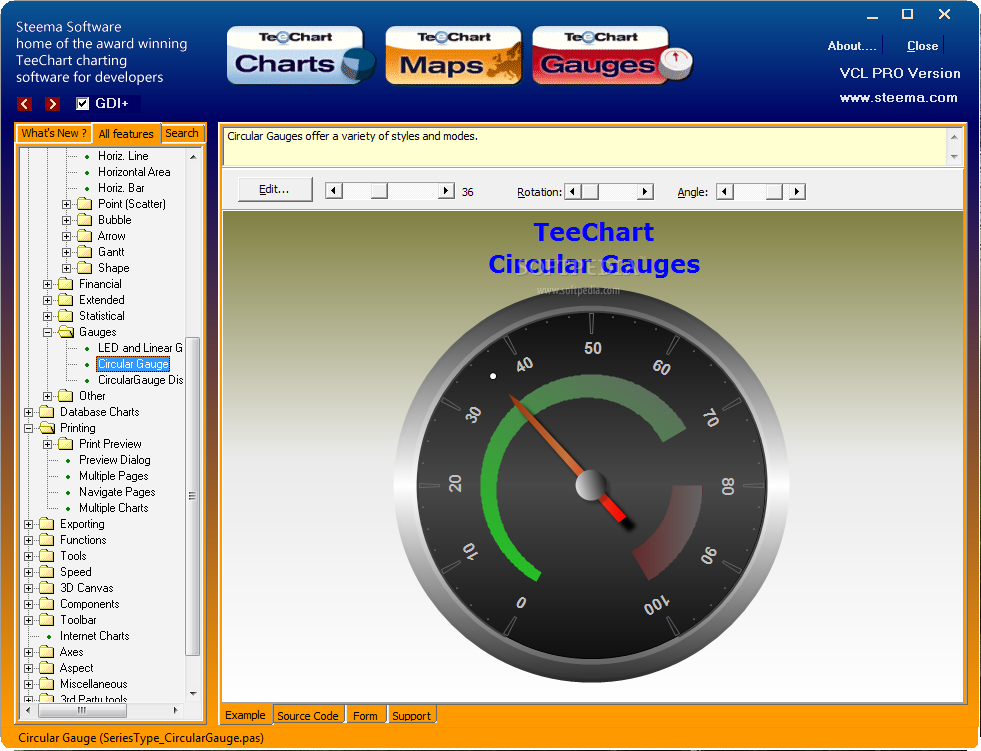Click tree horizontal scrollbar right arrow

pos(175,710)
